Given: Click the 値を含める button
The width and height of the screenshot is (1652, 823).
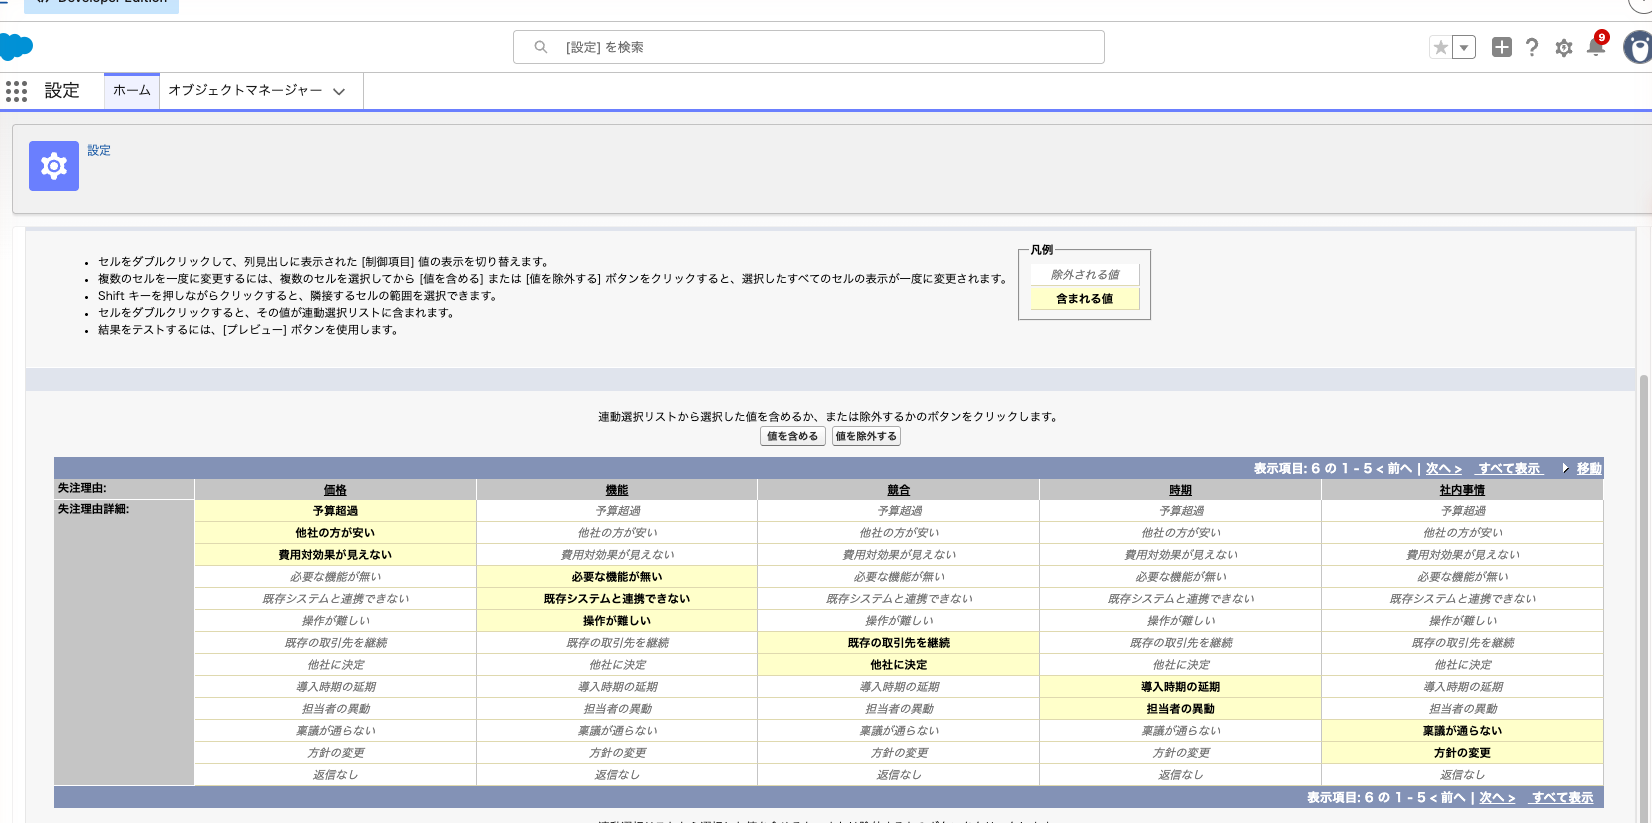Looking at the screenshot, I should 793,436.
